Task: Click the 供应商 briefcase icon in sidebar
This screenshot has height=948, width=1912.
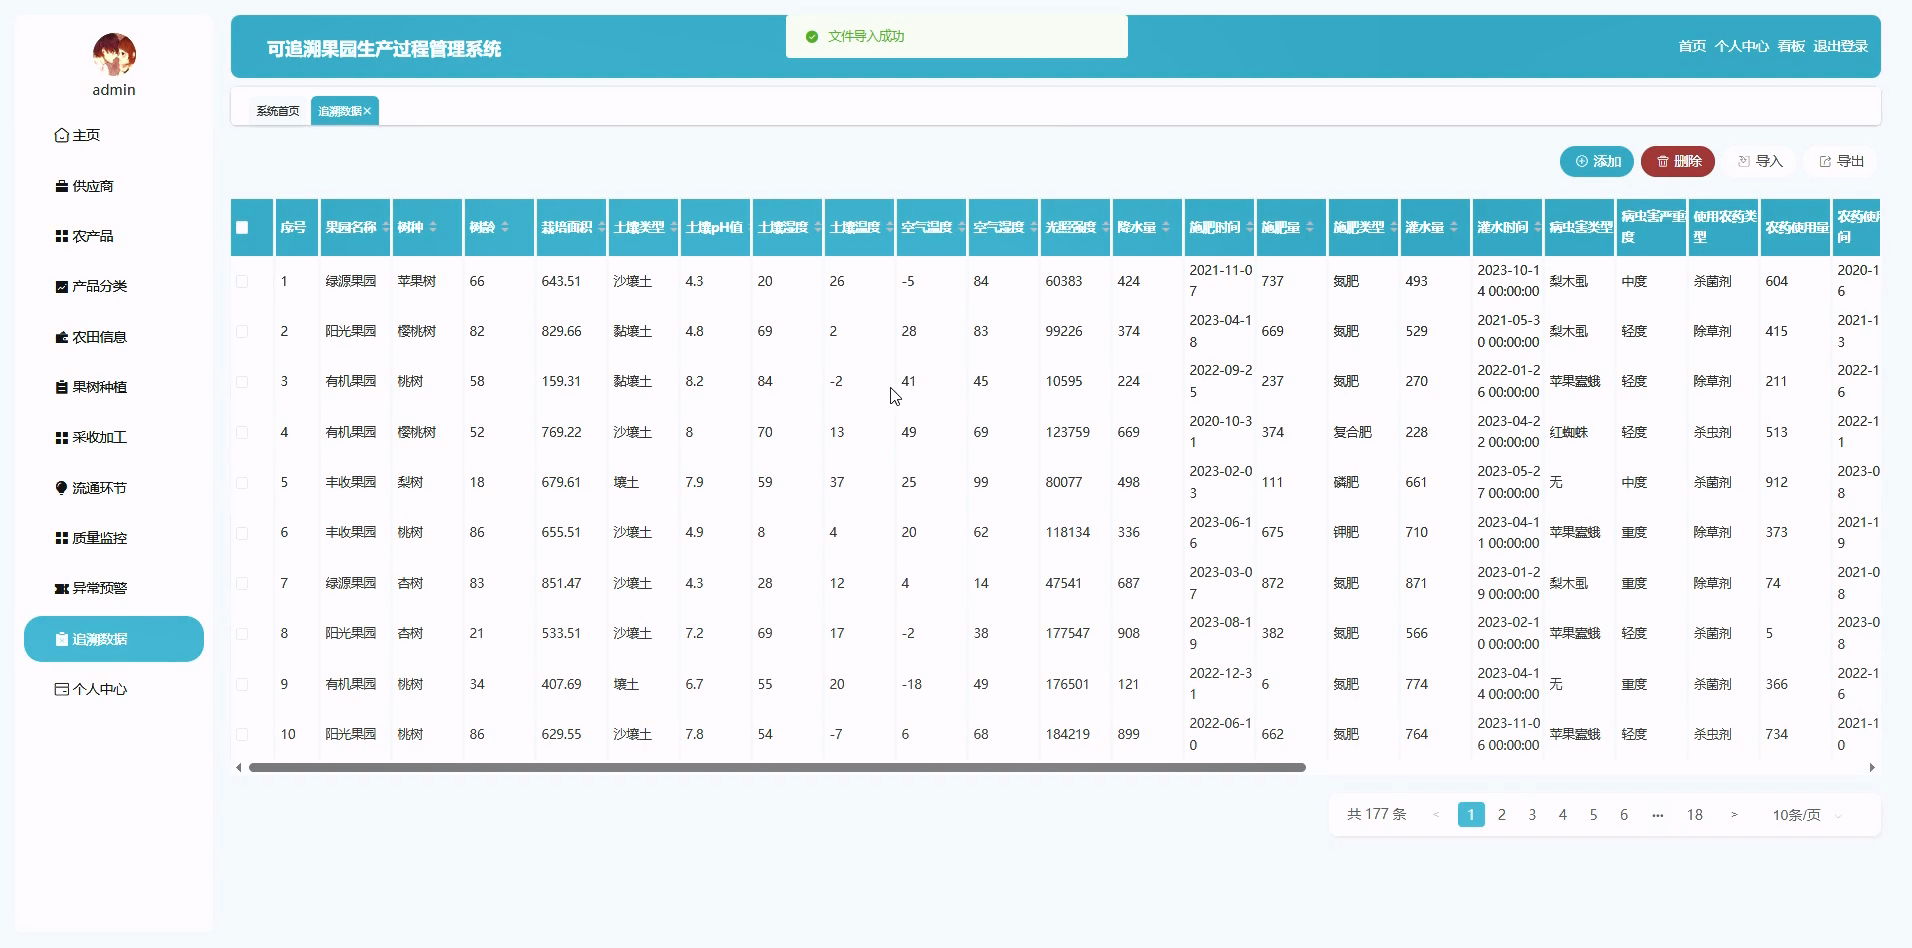Action: pos(62,186)
